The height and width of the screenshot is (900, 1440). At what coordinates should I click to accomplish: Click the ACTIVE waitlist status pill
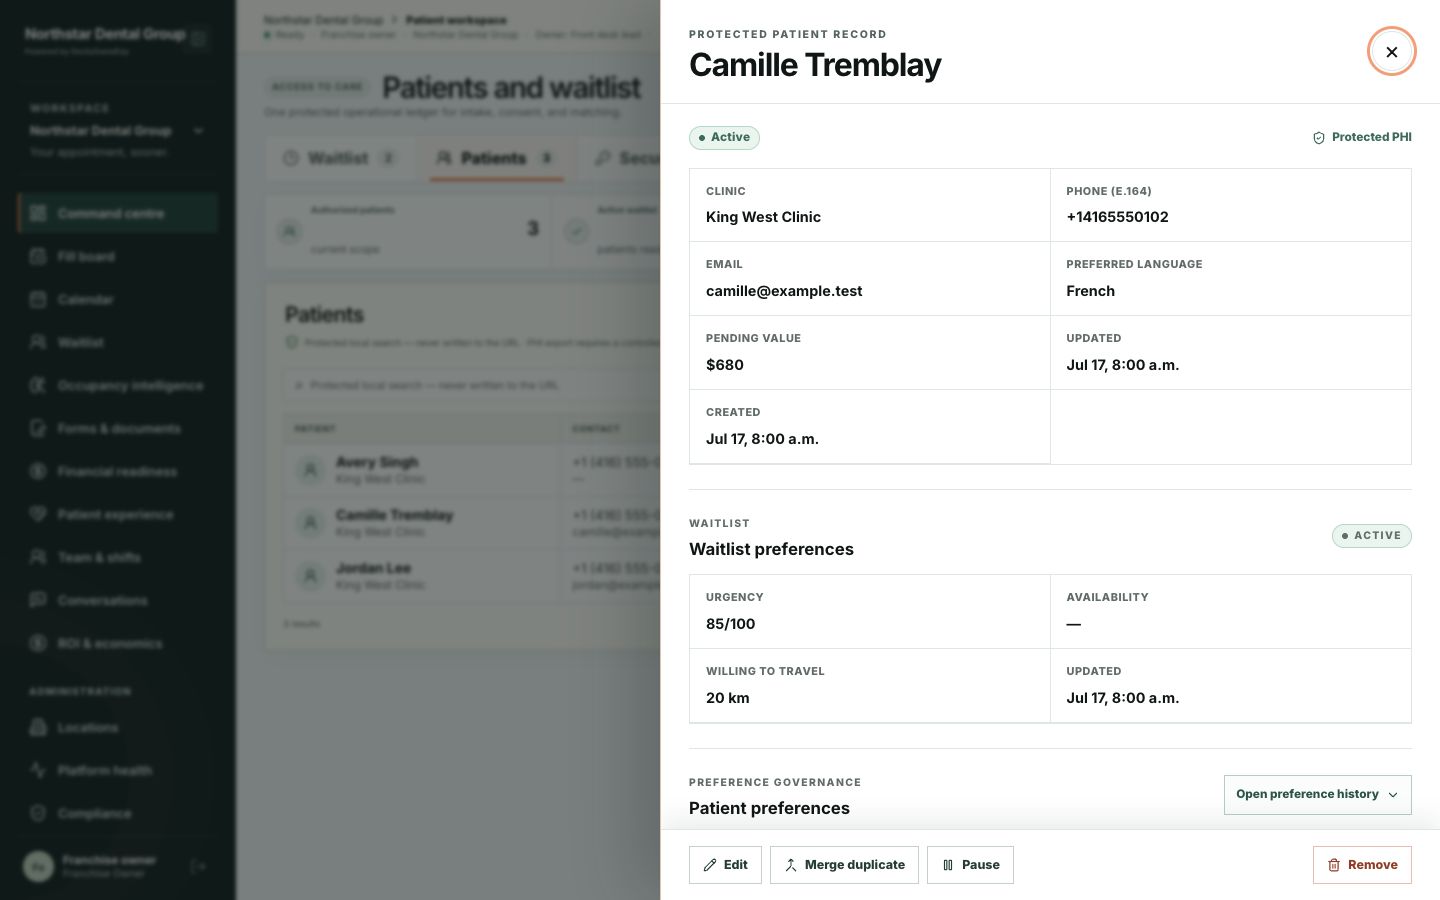tap(1371, 536)
